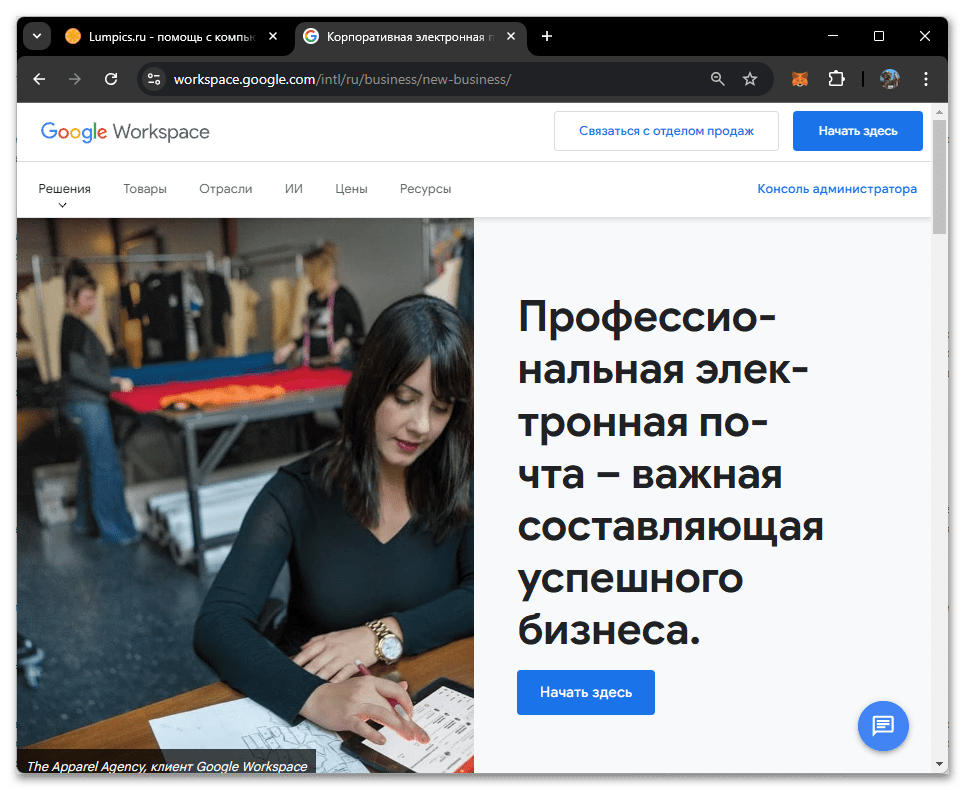Viewport: 965px width, 790px height.
Task: Click the headline Профессиональная электронная почта
Action: pos(670,474)
